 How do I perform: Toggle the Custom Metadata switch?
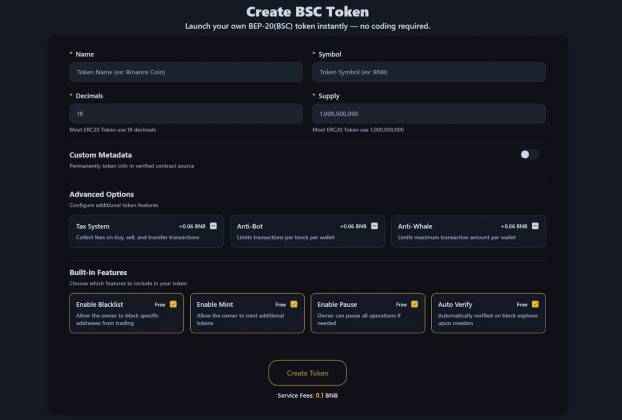(529, 154)
